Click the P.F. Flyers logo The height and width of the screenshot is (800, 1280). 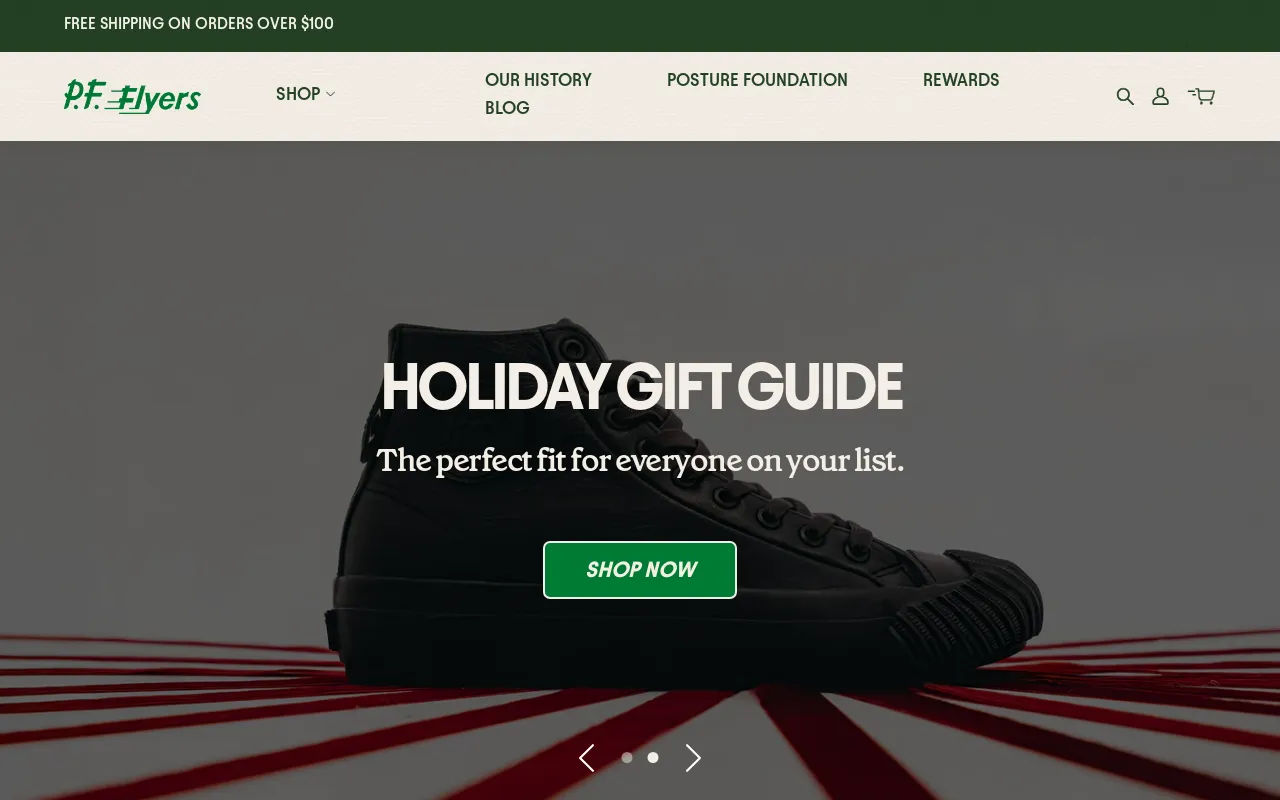click(x=132, y=96)
